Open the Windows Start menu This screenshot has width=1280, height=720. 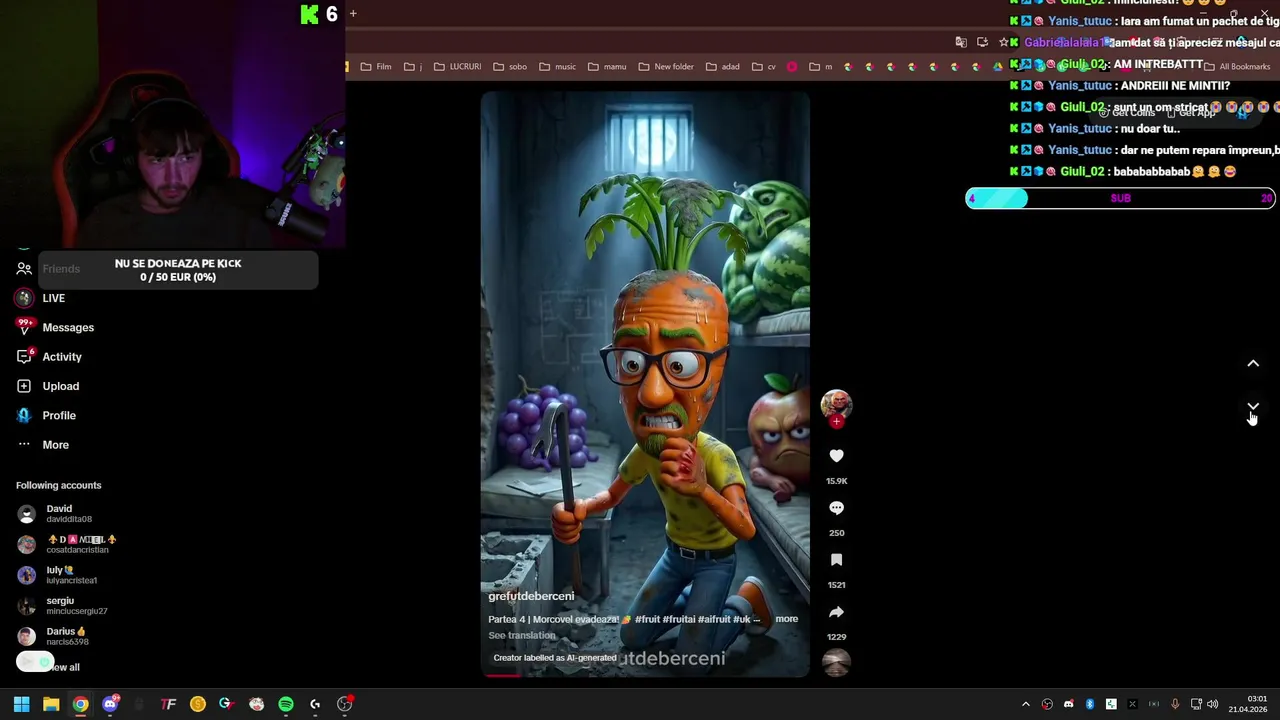coord(21,704)
